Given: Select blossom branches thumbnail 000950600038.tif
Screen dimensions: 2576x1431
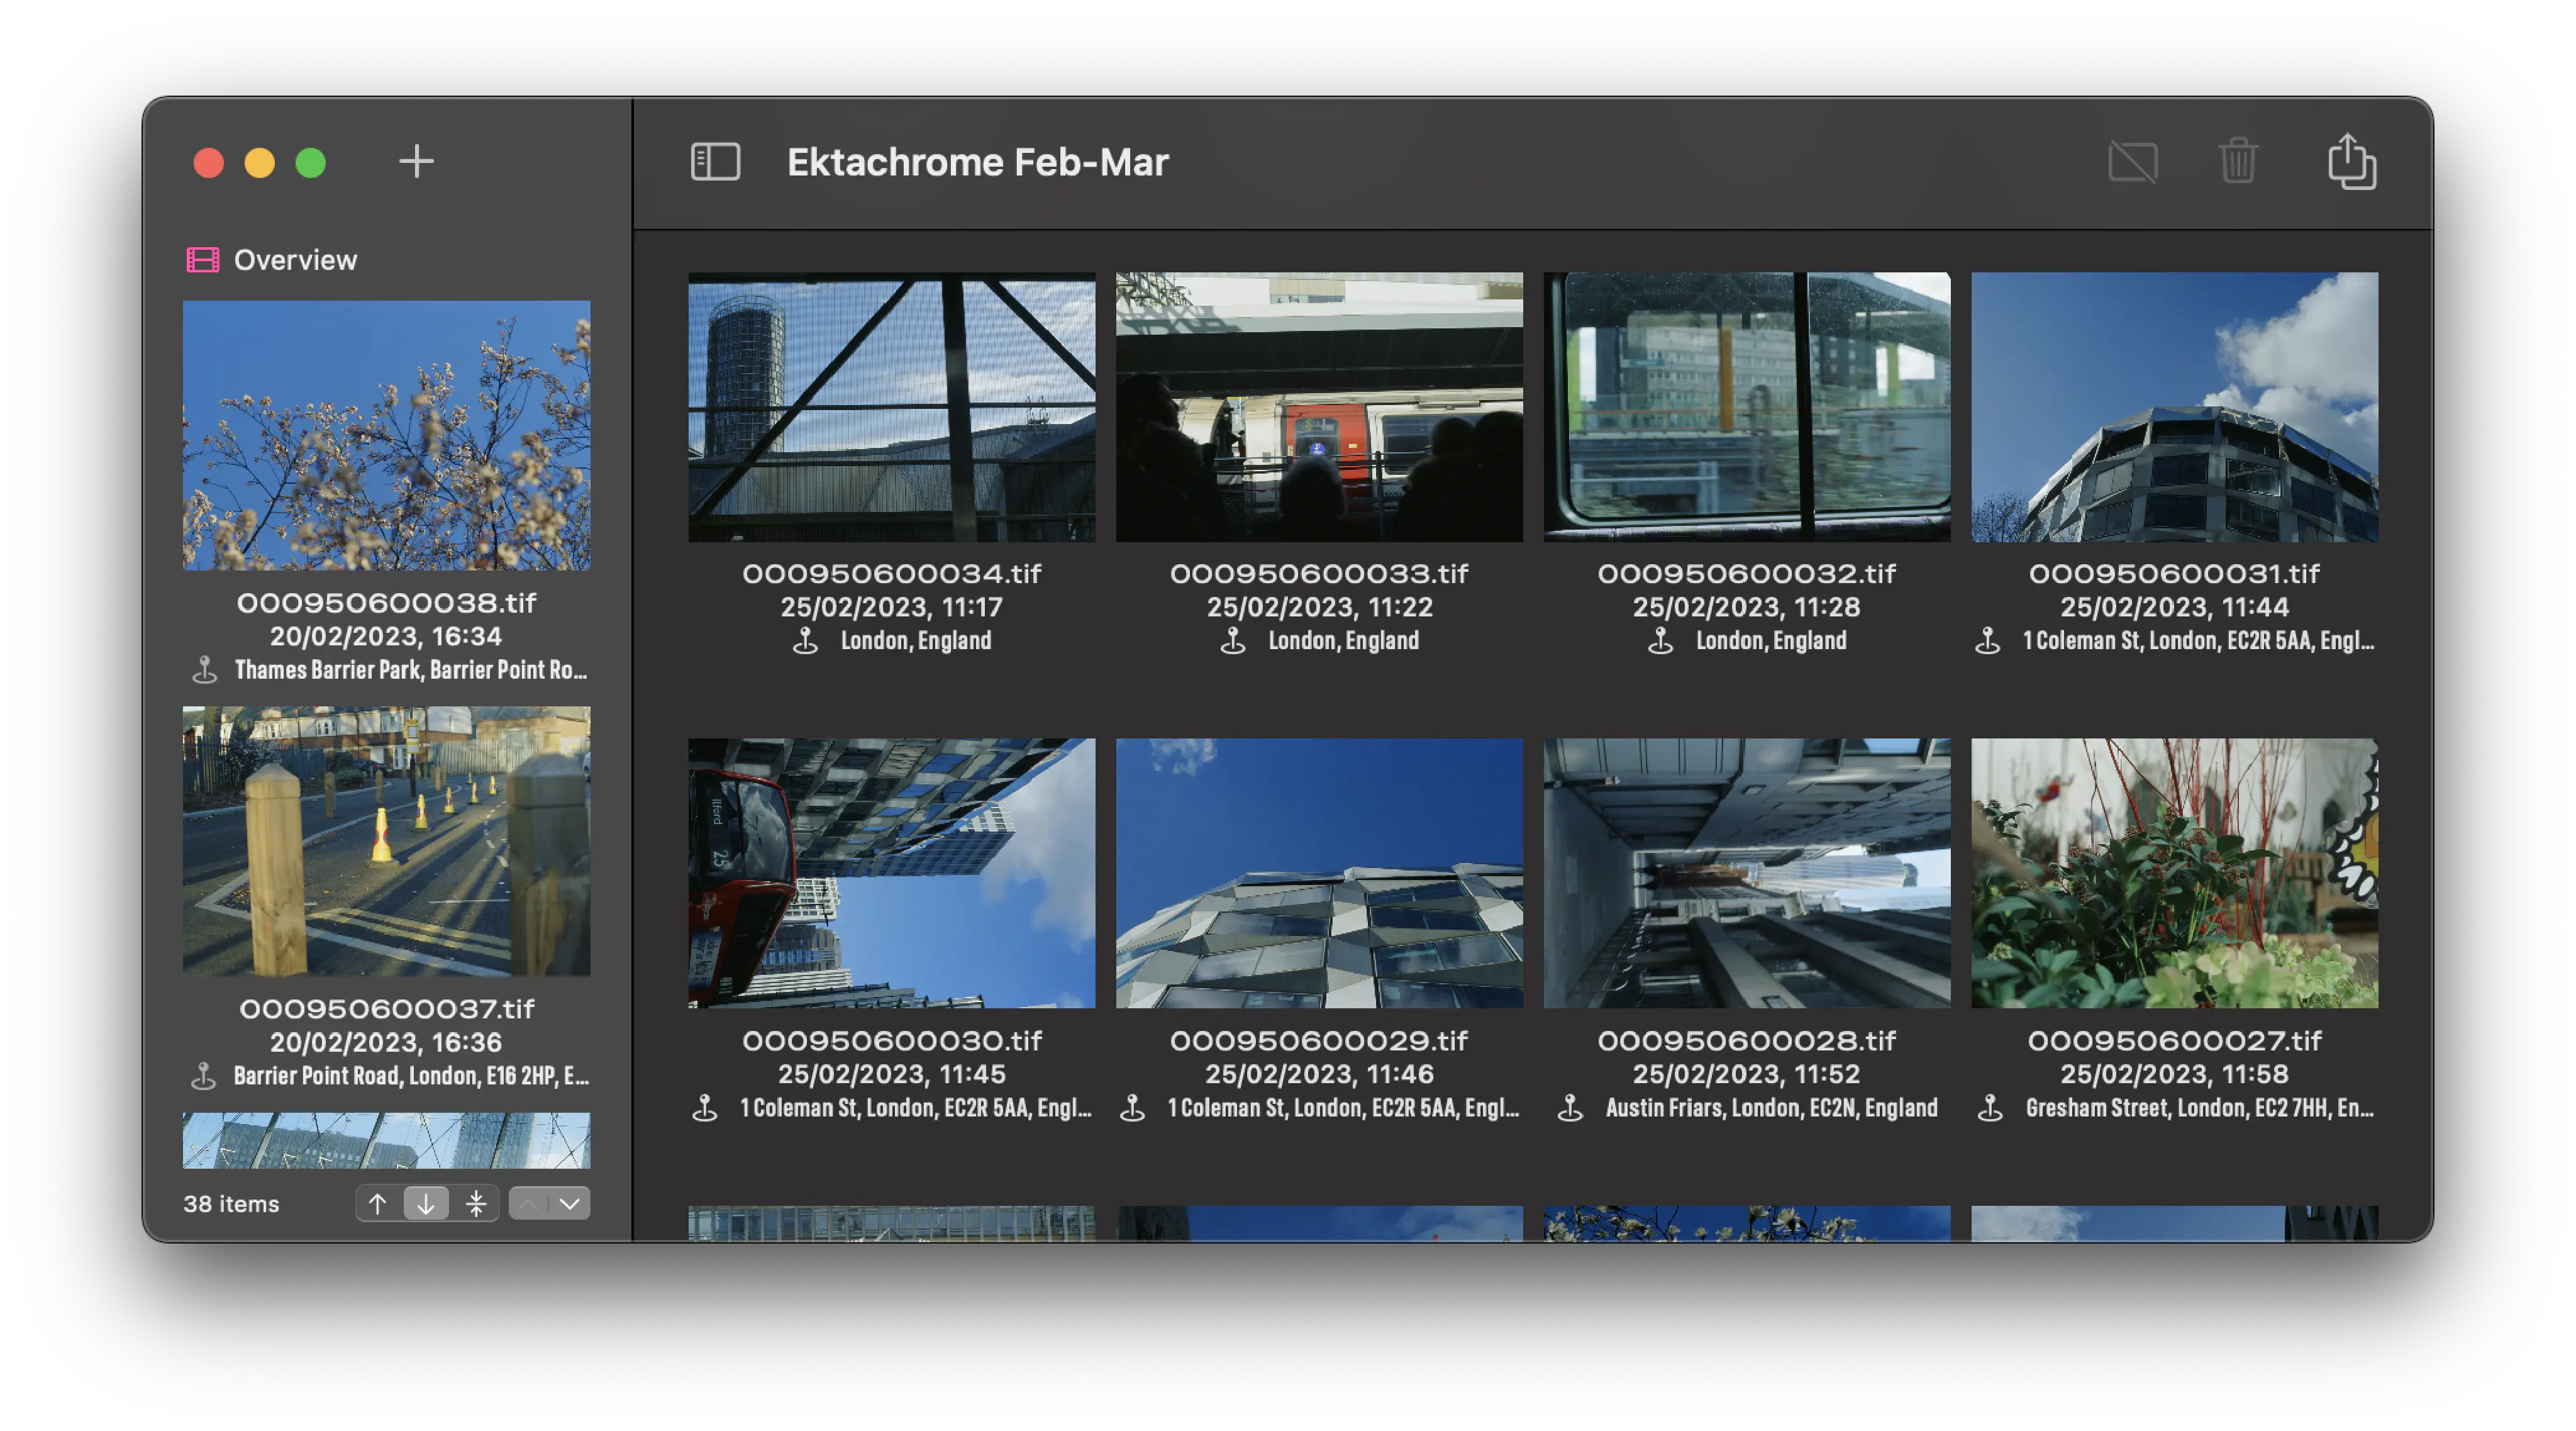Looking at the screenshot, I should [386, 435].
